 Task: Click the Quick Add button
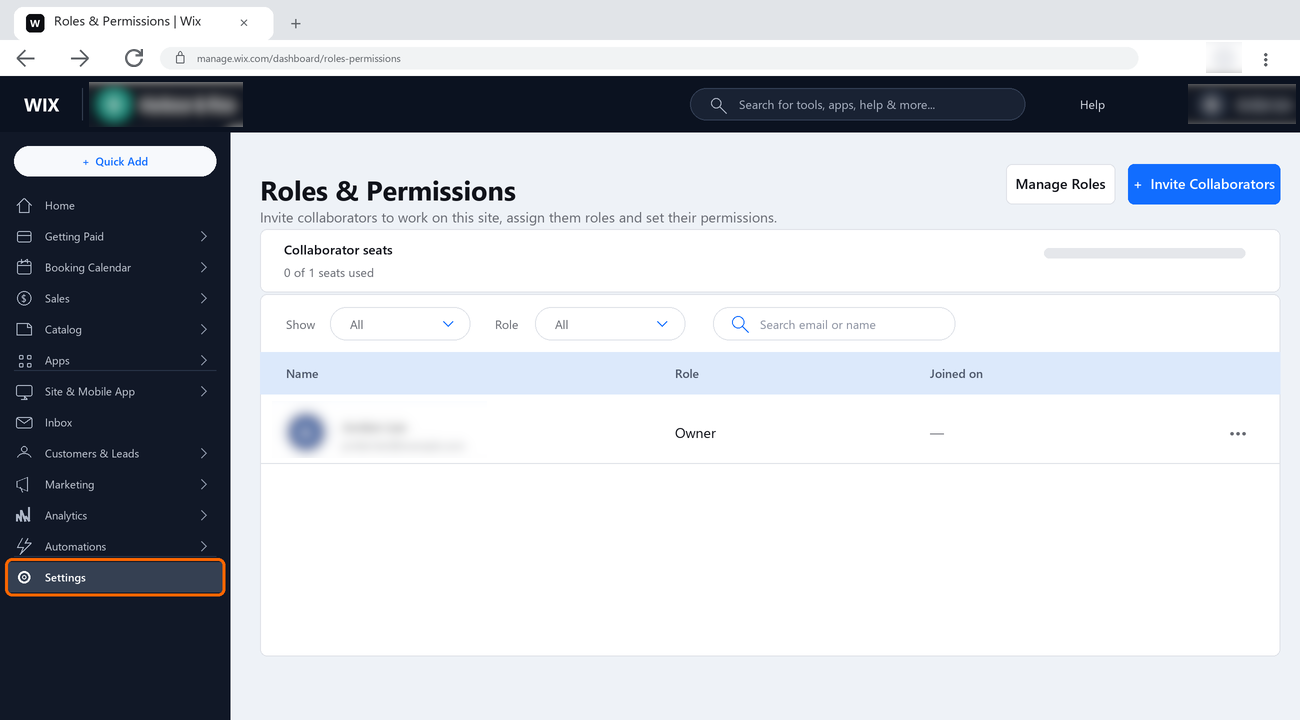[x=115, y=161]
